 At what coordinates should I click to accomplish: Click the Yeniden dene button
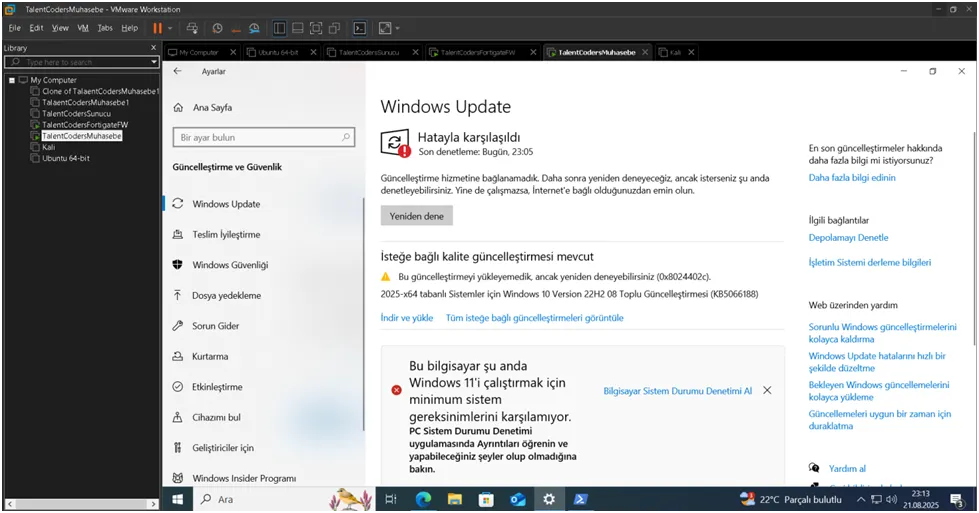point(416,216)
